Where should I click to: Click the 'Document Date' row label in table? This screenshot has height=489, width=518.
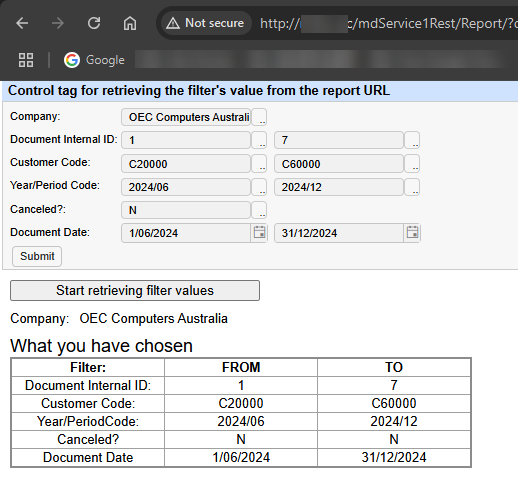coord(88,457)
